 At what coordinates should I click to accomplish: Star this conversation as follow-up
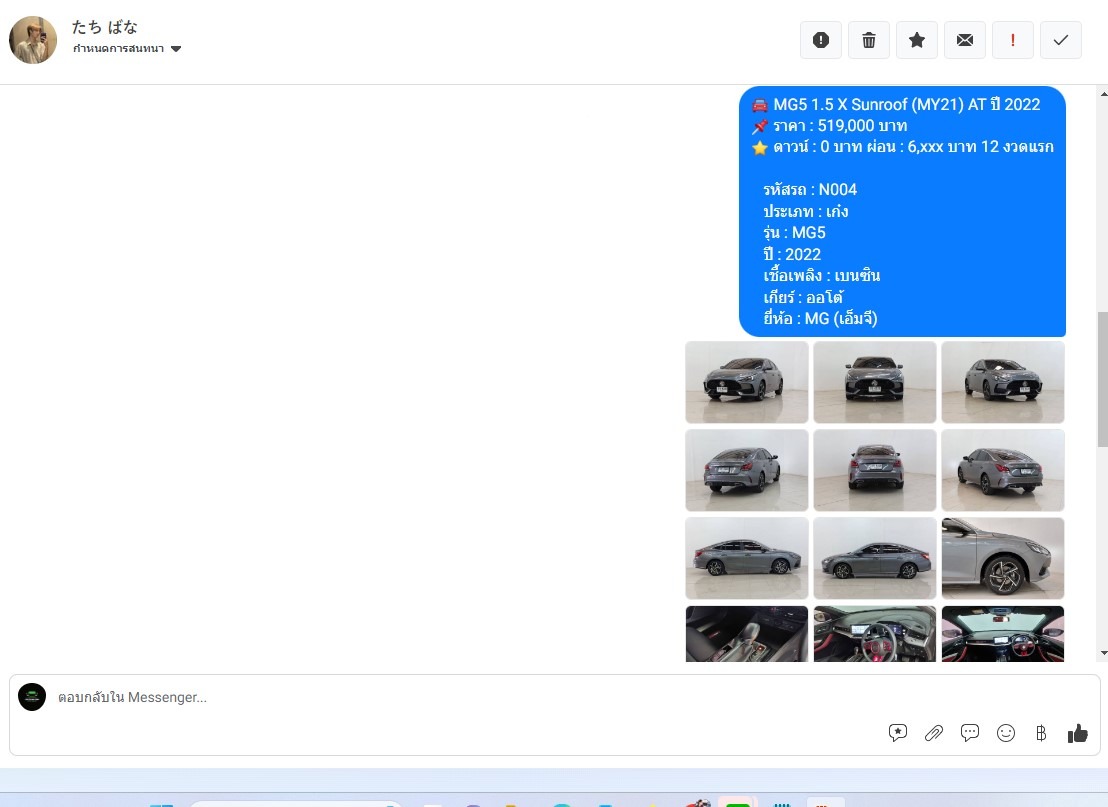(x=917, y=40)
